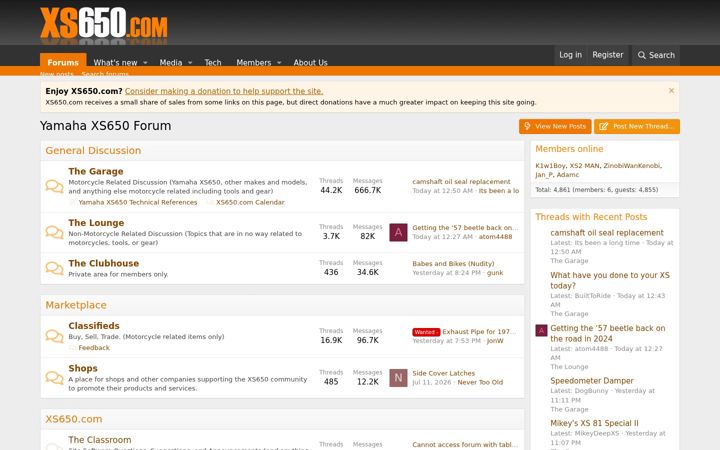Open The Clubhouse forum title
Screen dimensions: 720x450
pos(103,263)
